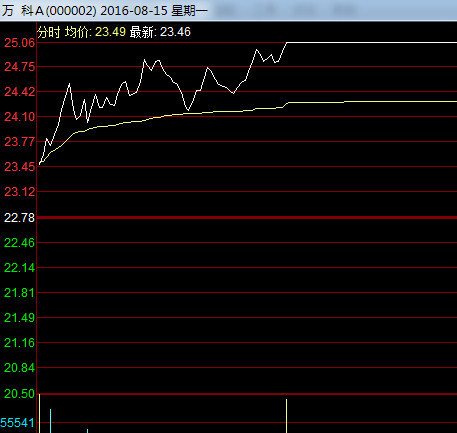Click the opening yellow volume bar
Image resolution: width=457 pixels, height=433 pixels.
(40, 413)
